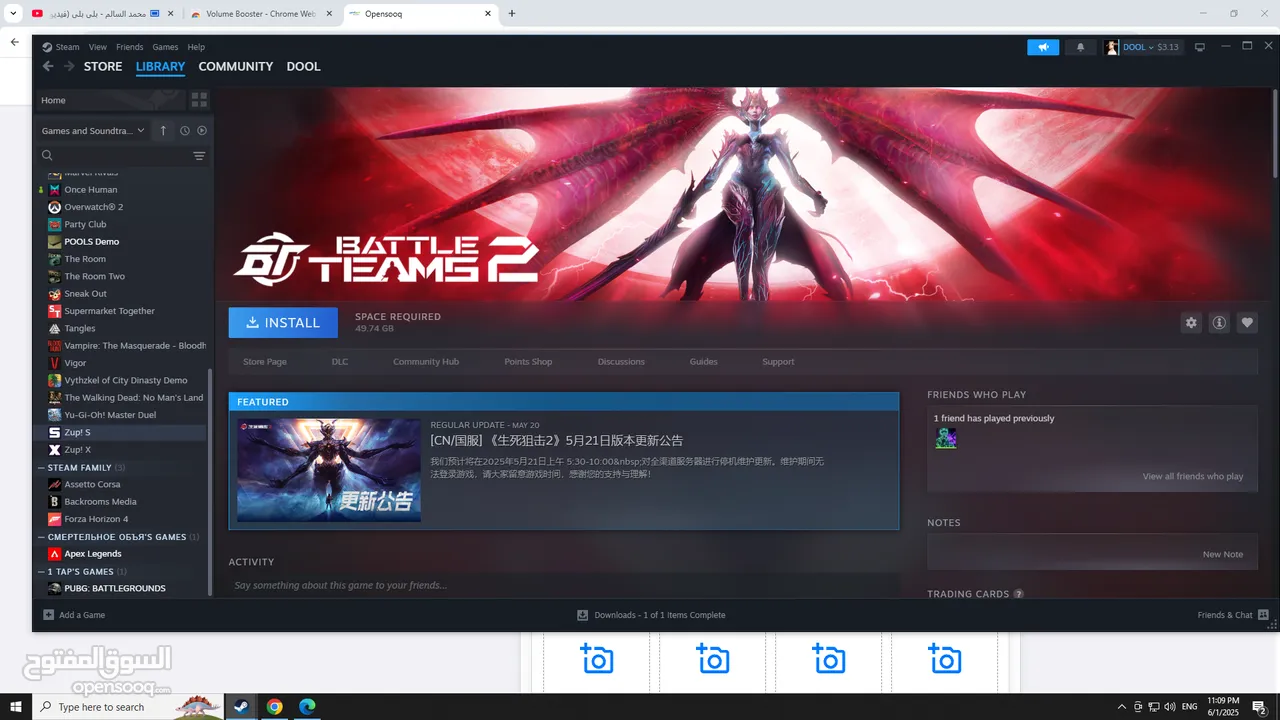The width and height of the screenshot is (1280, 720).
Task: Collapse the СМЕРТЕЛЬНОЕ ОБЪЯ'S GAMES category
Action: click(43, 537)
